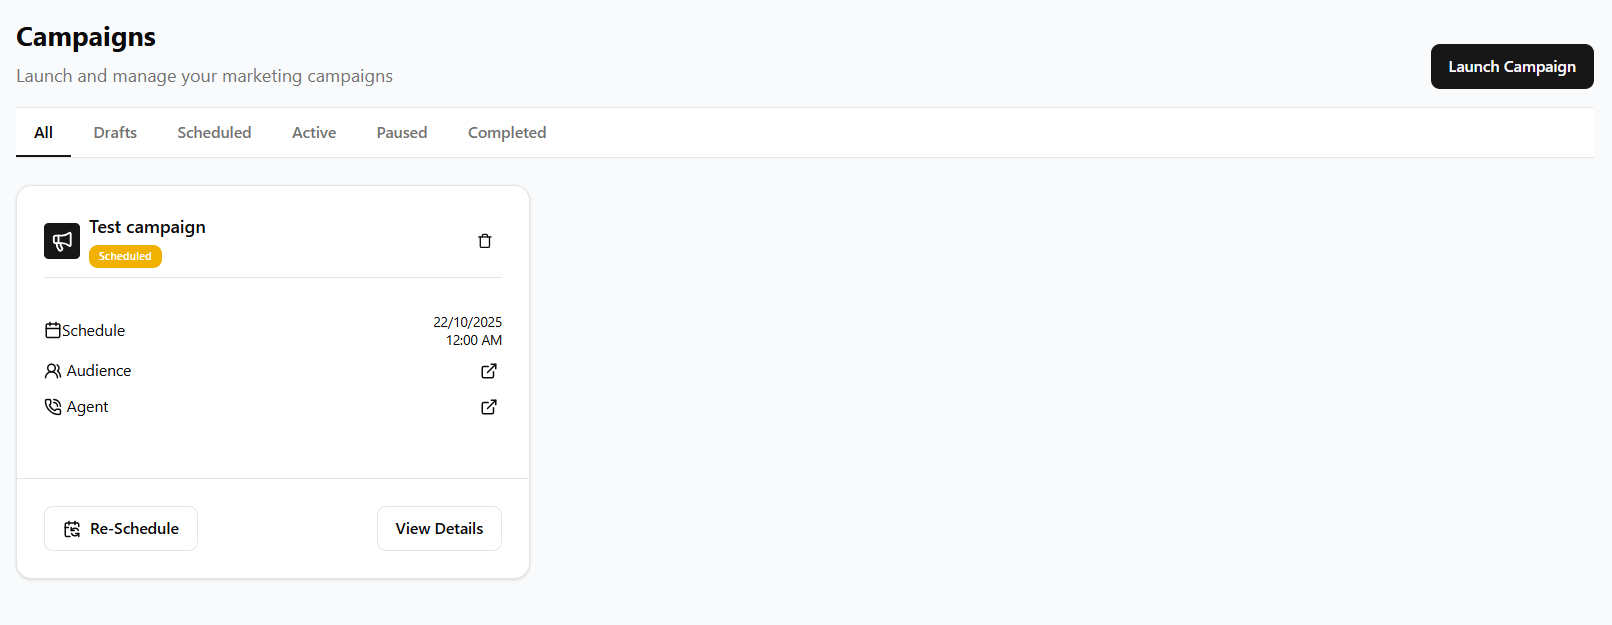Click the Schedule calendar icon
Image resolution: width=1612 pixels, height=625 pixels.
pyautogui.click(x=53, y=330)
